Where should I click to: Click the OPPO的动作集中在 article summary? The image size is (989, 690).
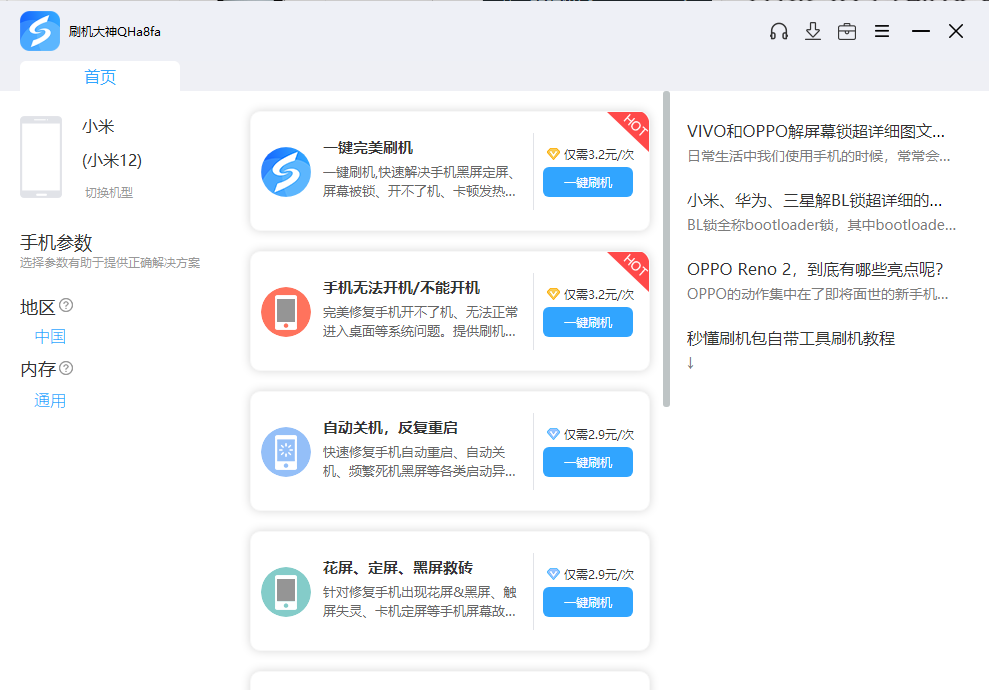pyautogui.click(x=817, y=295)
